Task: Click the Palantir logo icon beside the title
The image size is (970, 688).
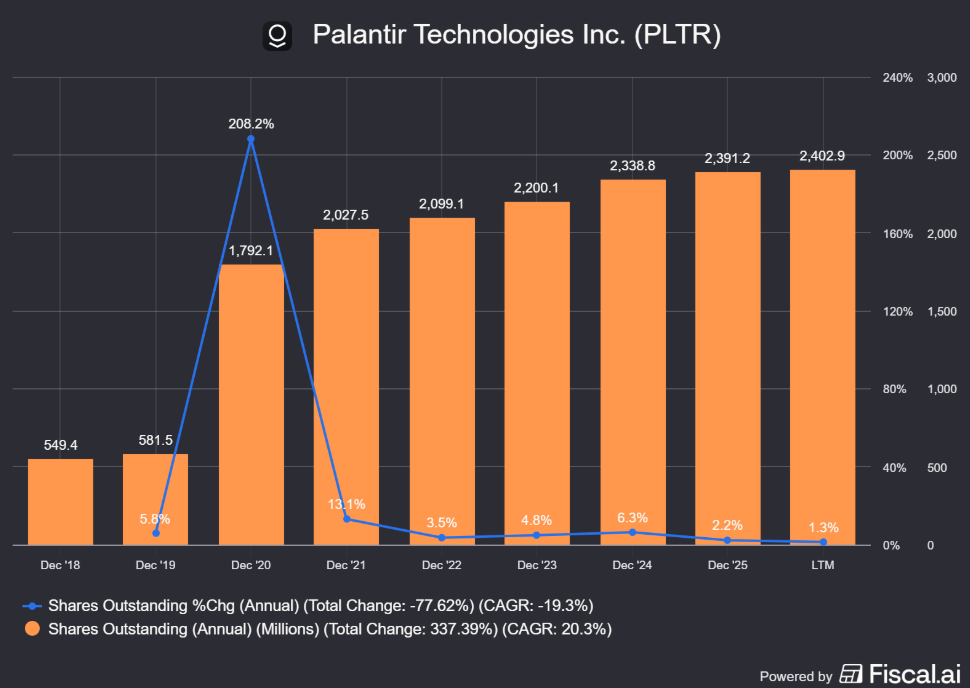Action: (x=277, y=35)
